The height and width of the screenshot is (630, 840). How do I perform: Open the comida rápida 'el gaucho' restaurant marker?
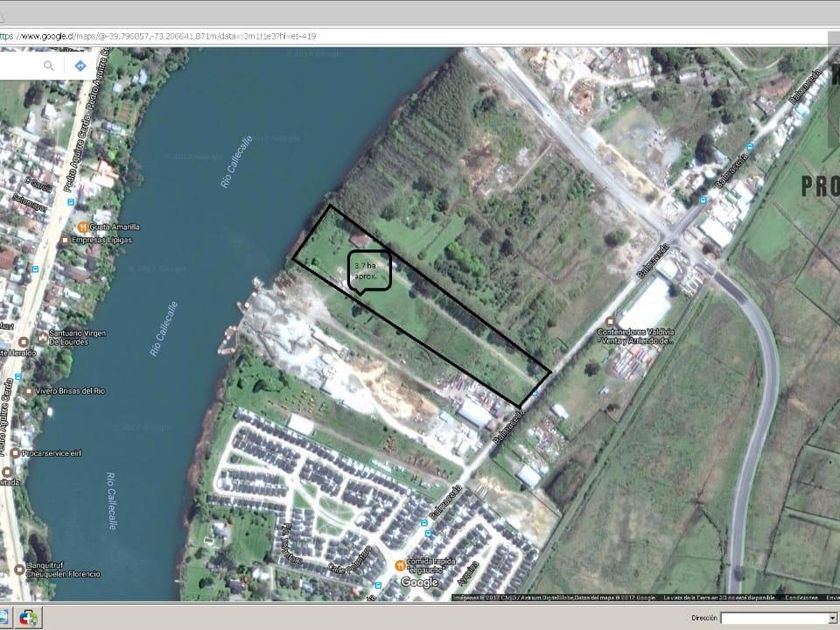(400, 565)
